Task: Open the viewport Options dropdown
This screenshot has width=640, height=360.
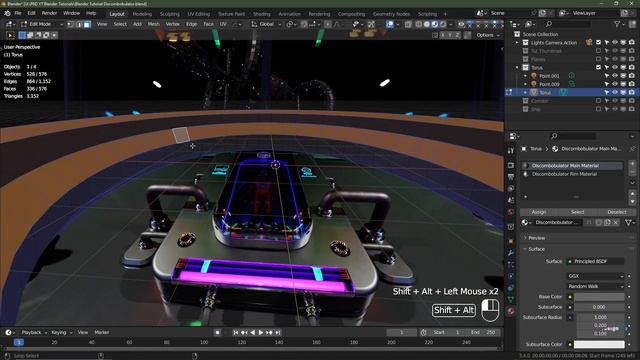Action: coord(487,35)
